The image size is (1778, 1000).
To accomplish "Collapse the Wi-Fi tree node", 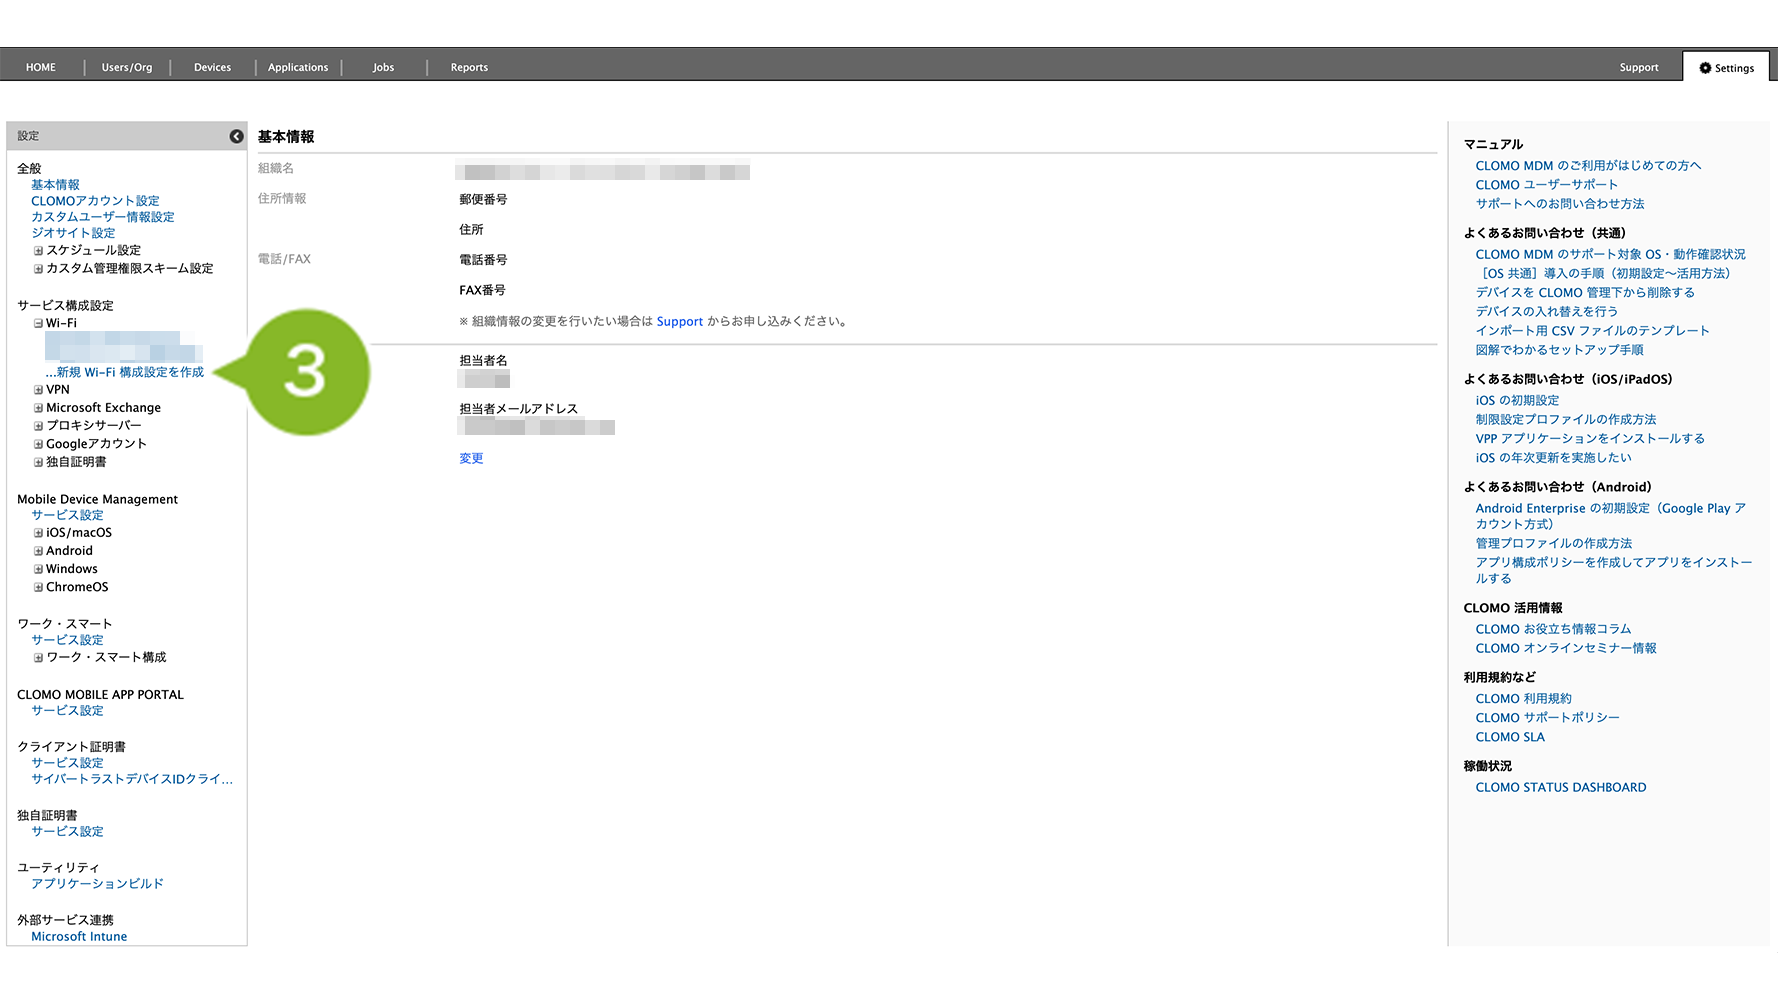I will pyautogui.click(x=39, y=324).
